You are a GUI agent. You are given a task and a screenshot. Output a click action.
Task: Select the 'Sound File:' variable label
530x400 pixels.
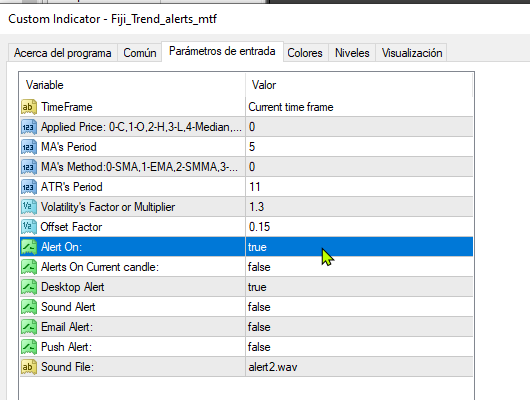tap(67, 367)
